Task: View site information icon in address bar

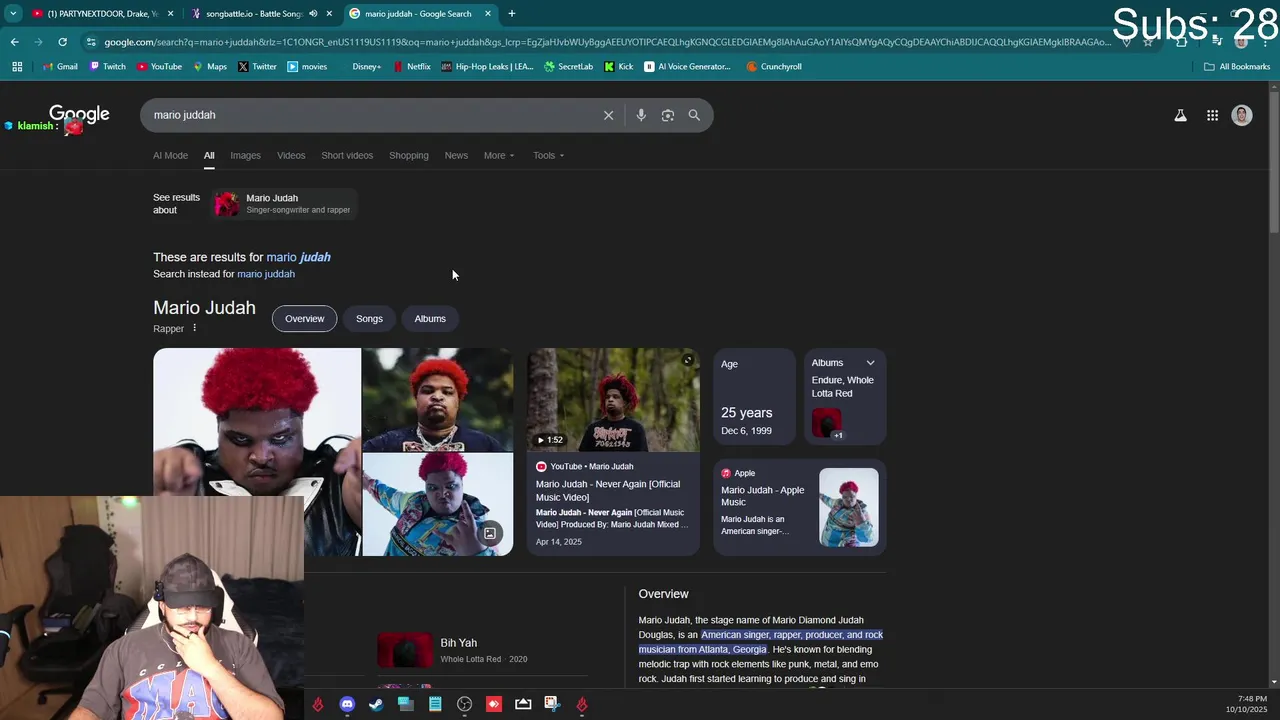Action: [x=91, y=42]
